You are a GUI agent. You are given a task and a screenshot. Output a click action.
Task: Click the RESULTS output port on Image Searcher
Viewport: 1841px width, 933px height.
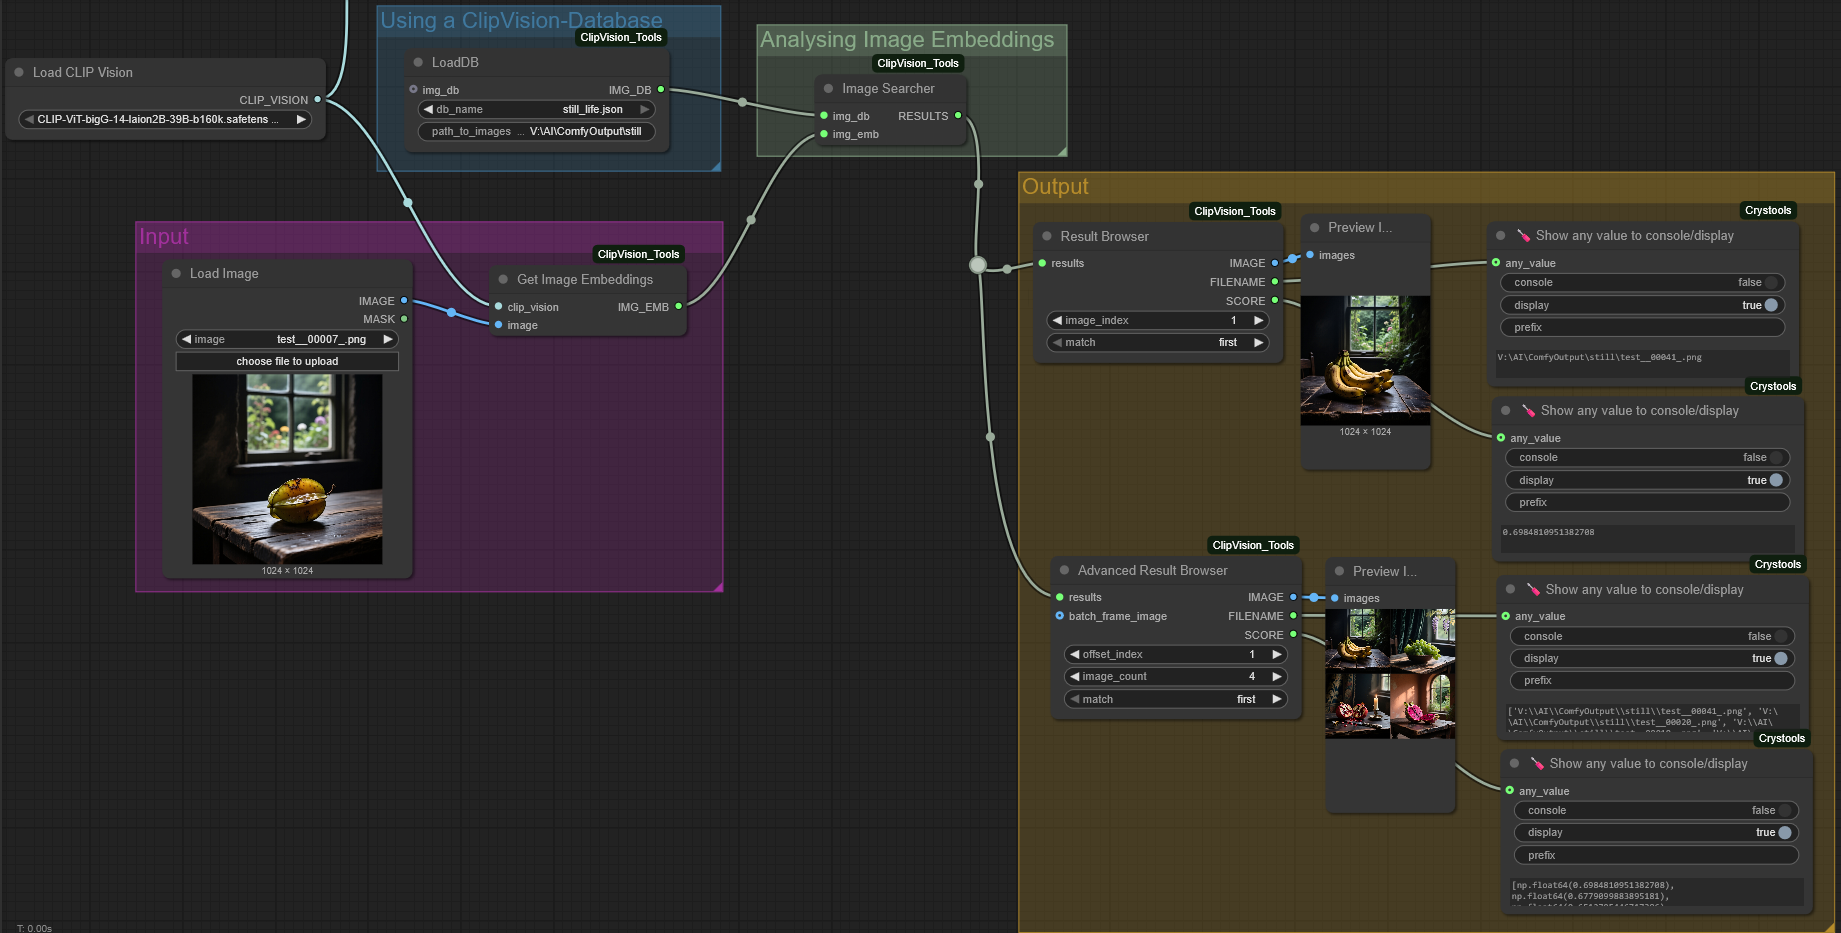click(x=958, y=115)
